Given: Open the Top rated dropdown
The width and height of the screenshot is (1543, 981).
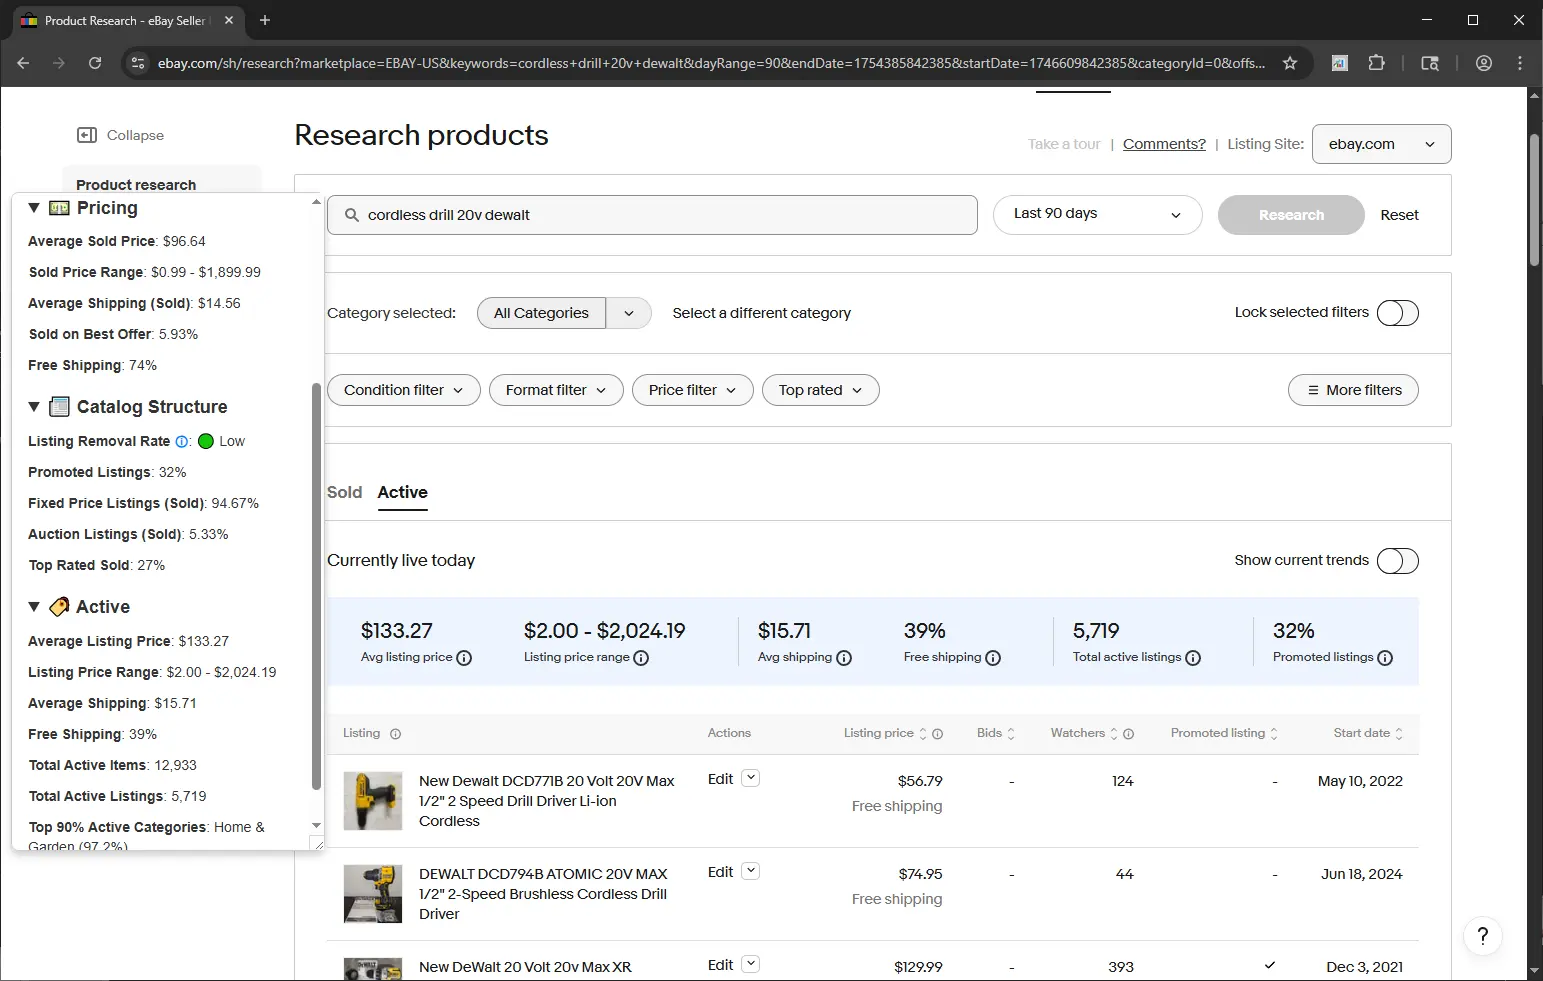Looking at the screenshot, I should click(821, 390).
